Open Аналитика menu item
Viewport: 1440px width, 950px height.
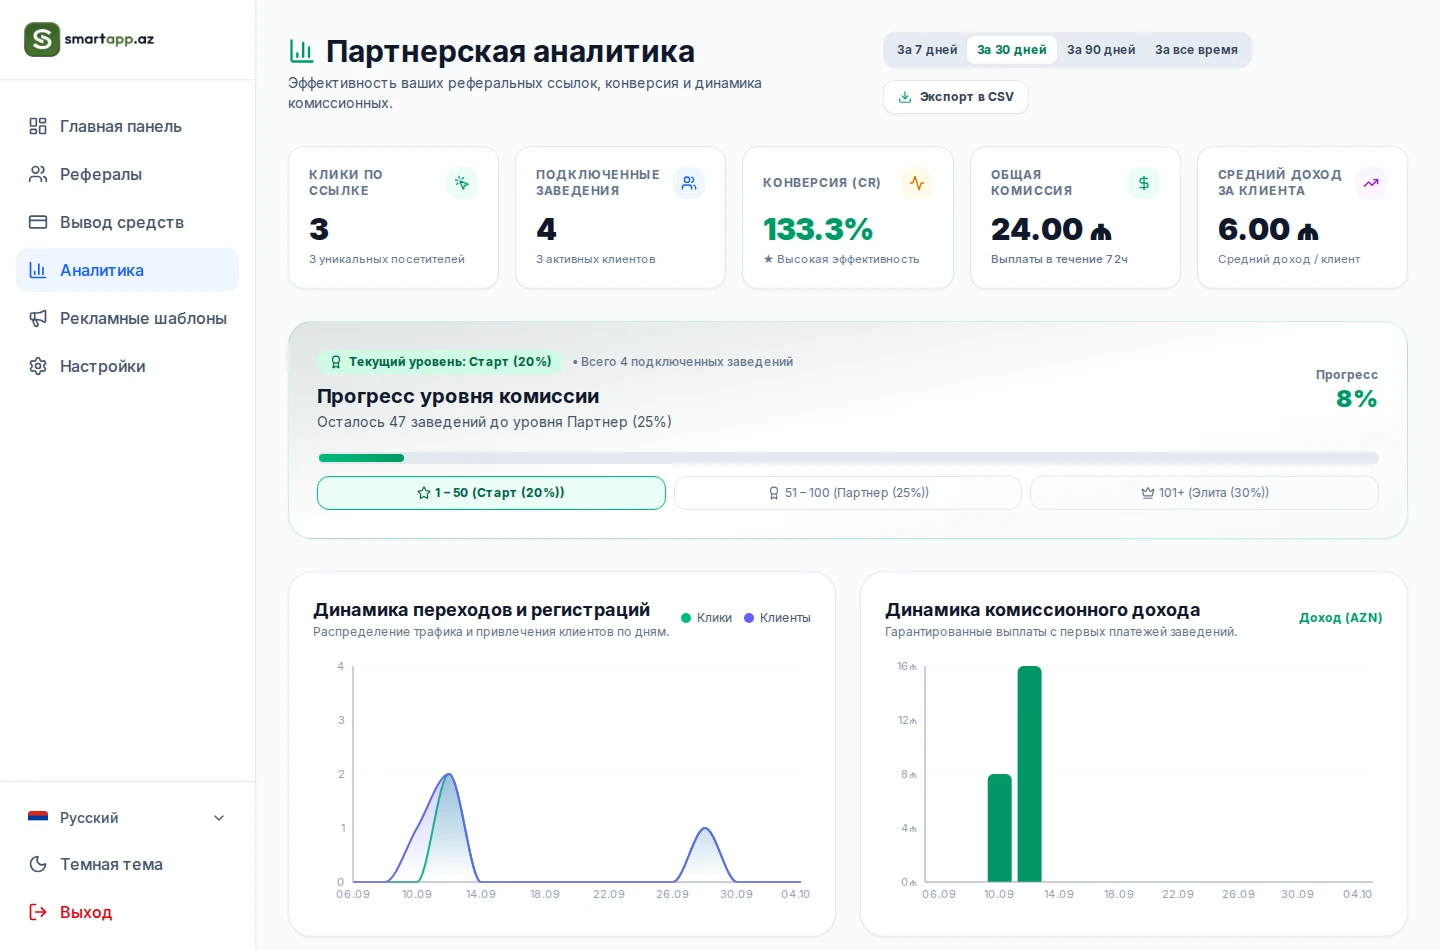[x=127, y=270]
